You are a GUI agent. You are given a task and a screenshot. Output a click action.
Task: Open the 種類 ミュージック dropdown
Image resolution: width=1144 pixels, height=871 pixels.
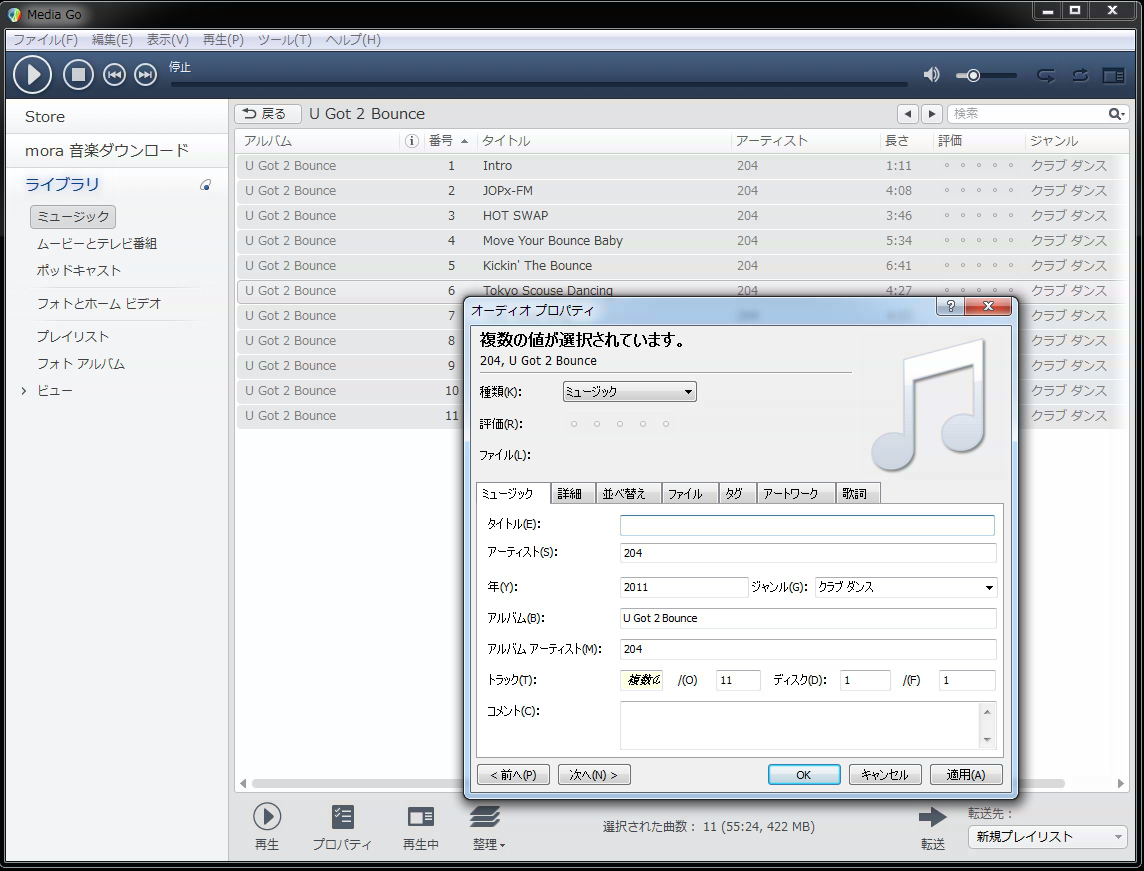coord(629,392)
